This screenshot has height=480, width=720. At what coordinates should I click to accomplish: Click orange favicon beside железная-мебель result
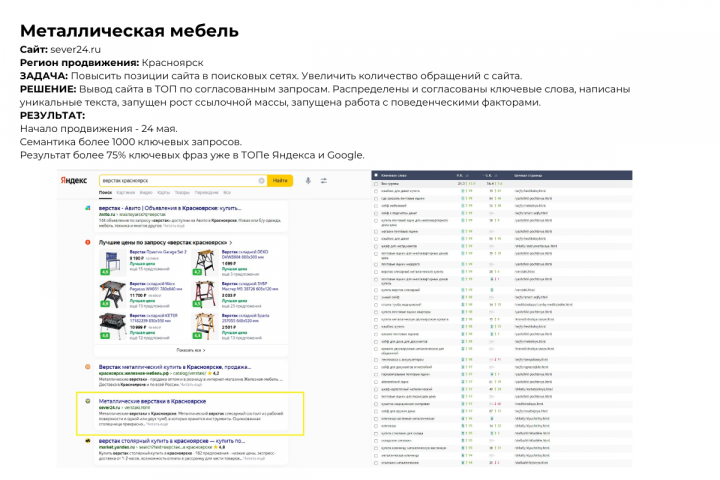tap(88, 367)
